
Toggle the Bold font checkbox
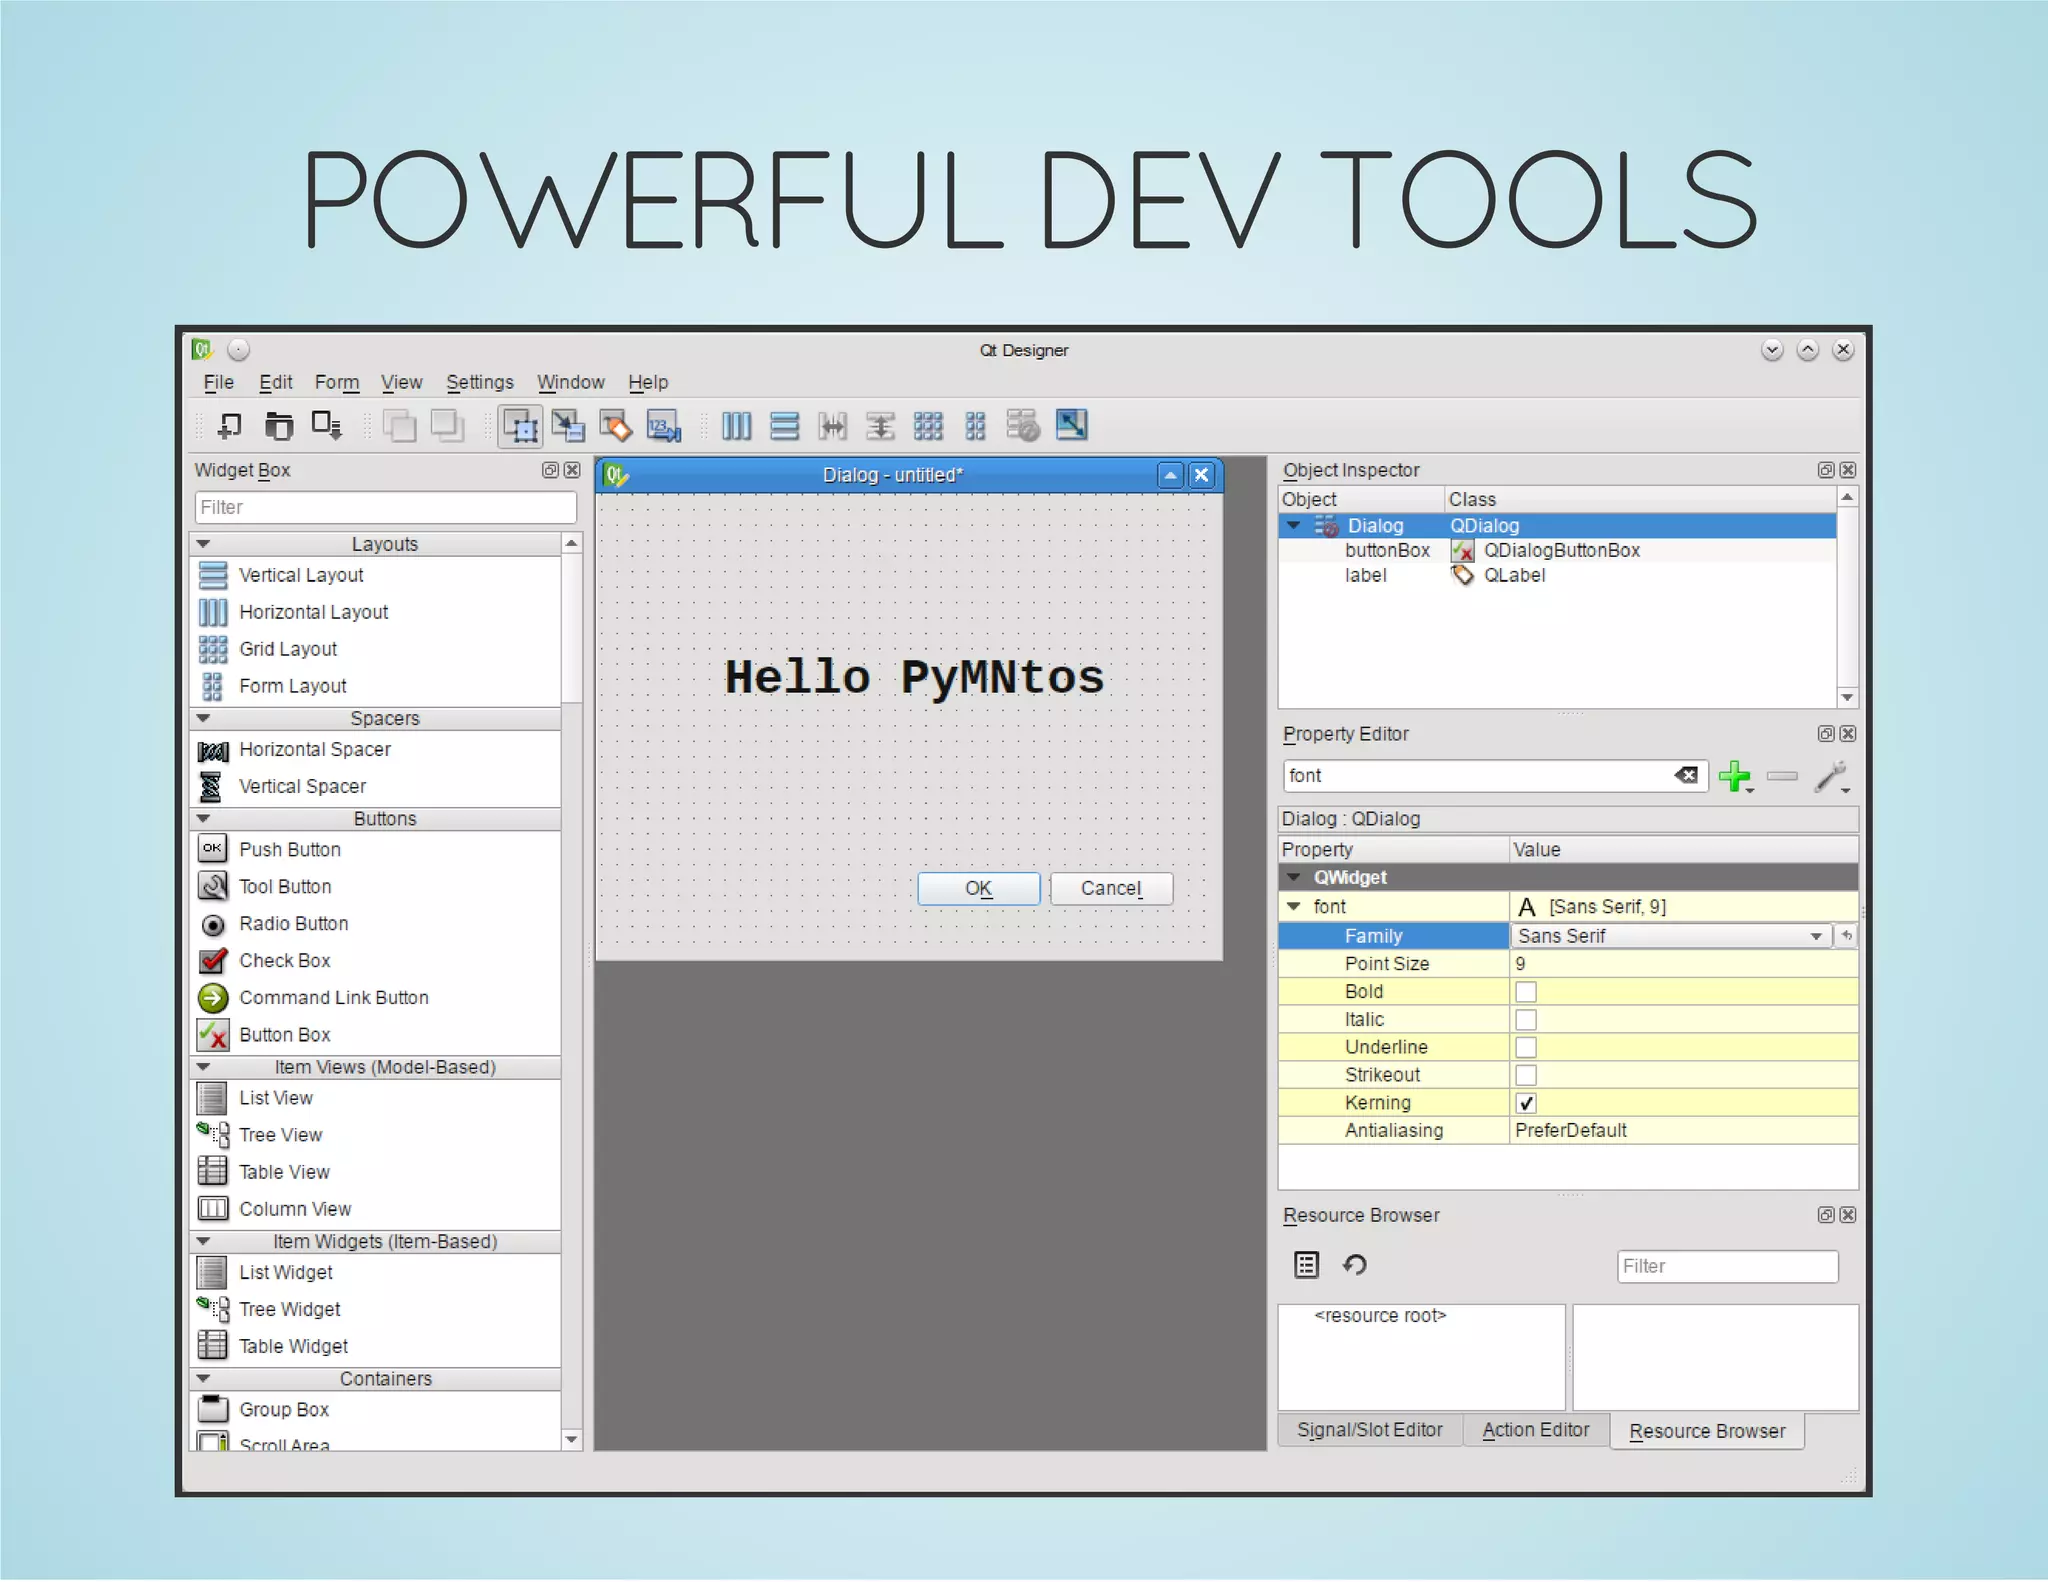[1525, 992]
